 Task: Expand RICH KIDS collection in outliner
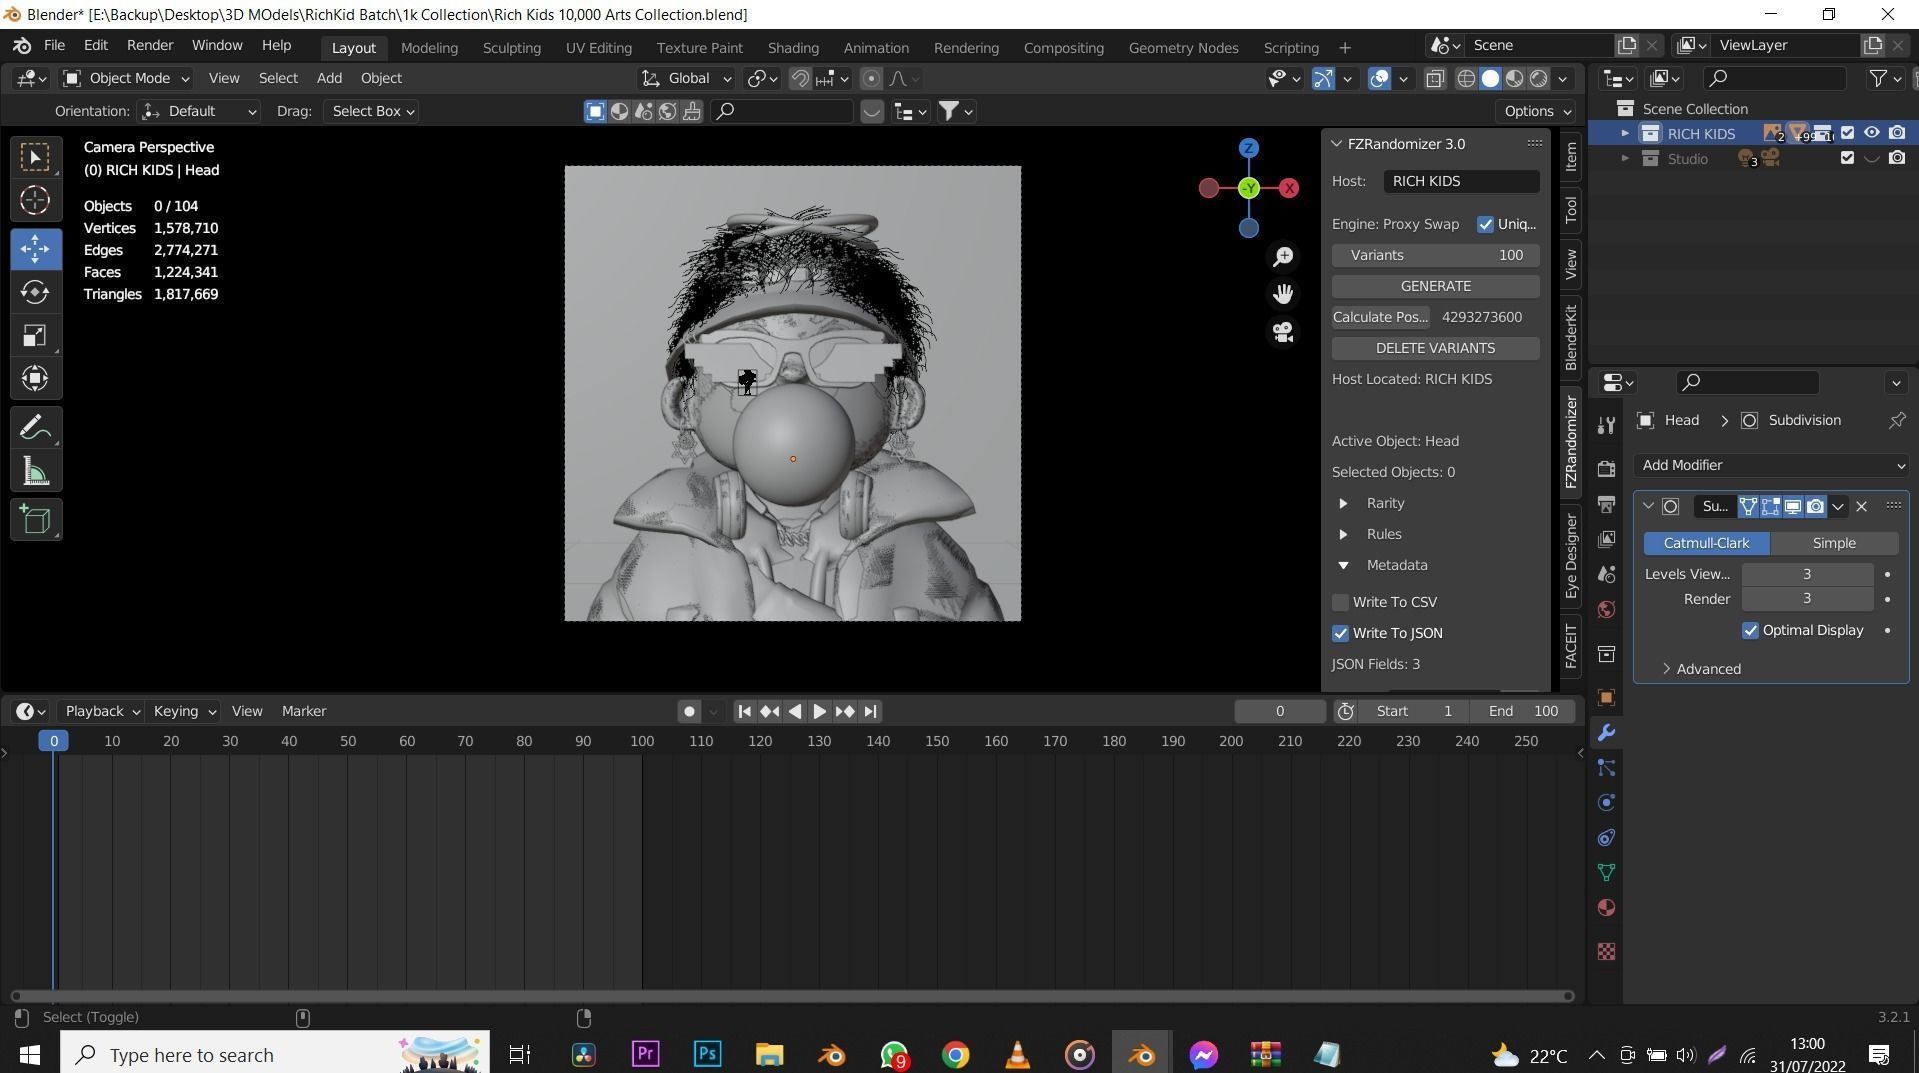click(x=1624, y=133)
